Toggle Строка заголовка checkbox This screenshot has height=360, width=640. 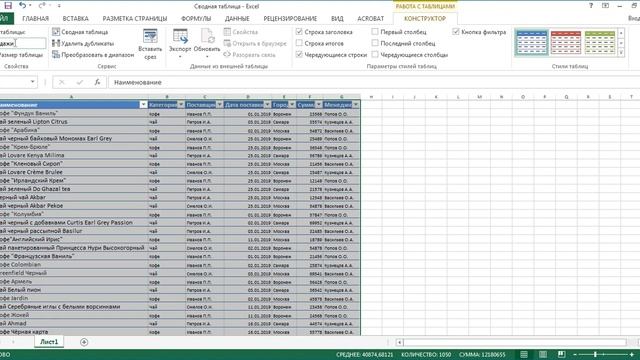pyautogui.click(x=299, y=31)
